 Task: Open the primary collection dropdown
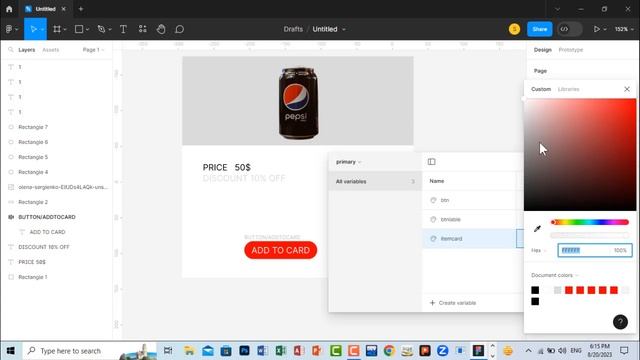point(348,162)
